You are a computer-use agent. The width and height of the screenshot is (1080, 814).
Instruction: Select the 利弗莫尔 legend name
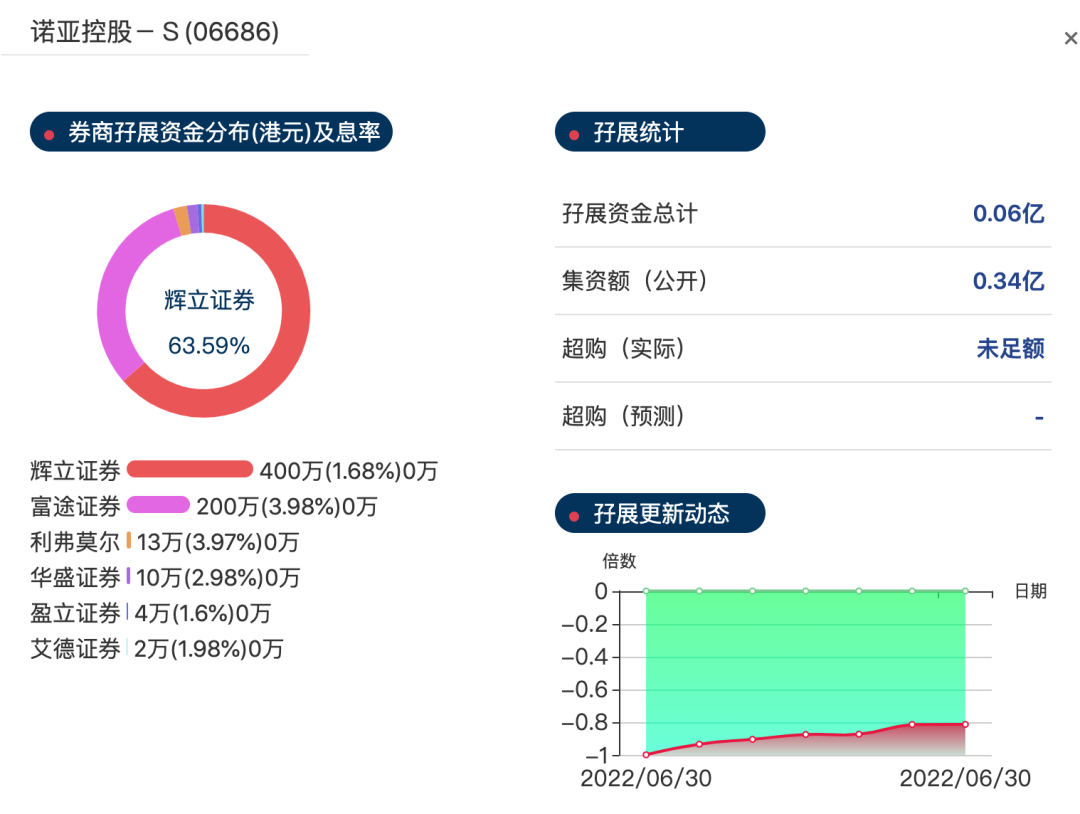tap(75, 542)
